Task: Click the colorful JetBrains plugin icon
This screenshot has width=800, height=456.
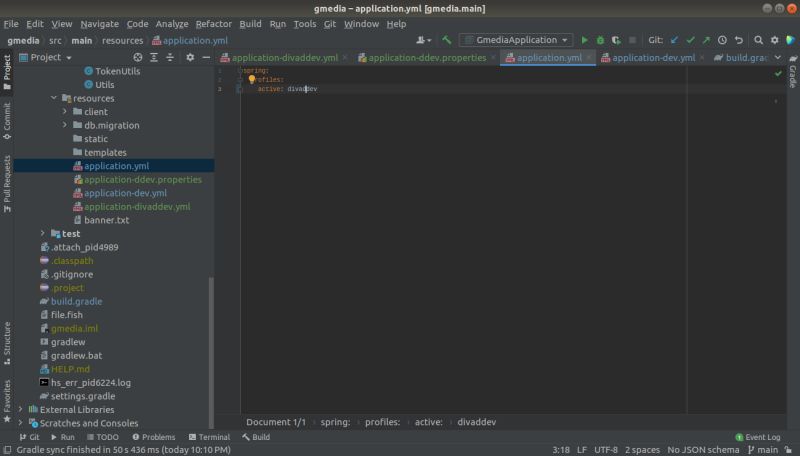Action: [790, 40]
